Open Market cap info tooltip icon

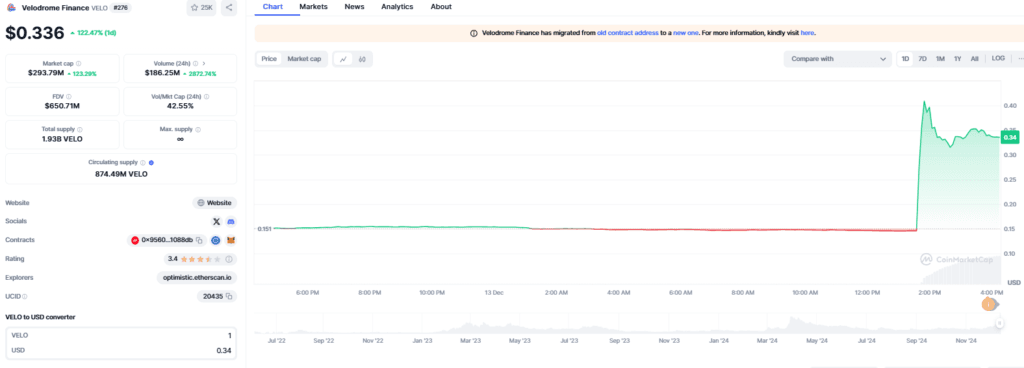click(78, 64)
